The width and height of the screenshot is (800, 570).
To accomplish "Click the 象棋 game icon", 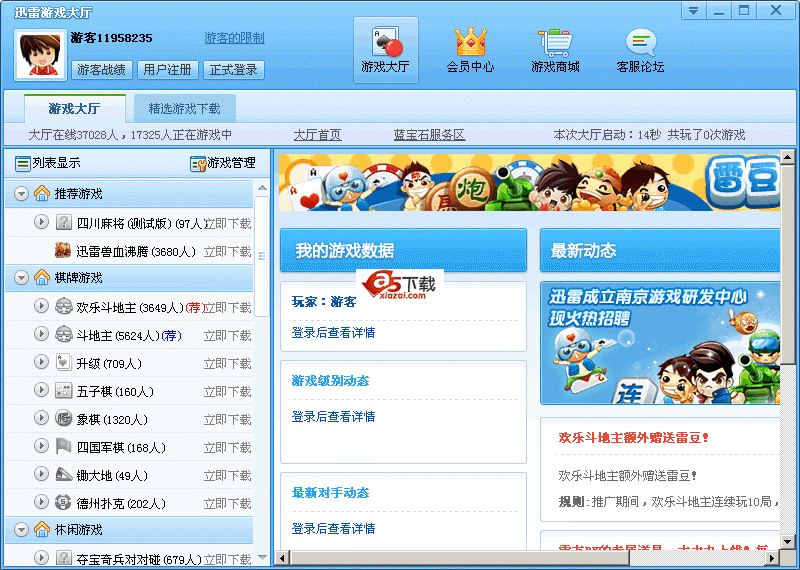I will coord(63,418).
